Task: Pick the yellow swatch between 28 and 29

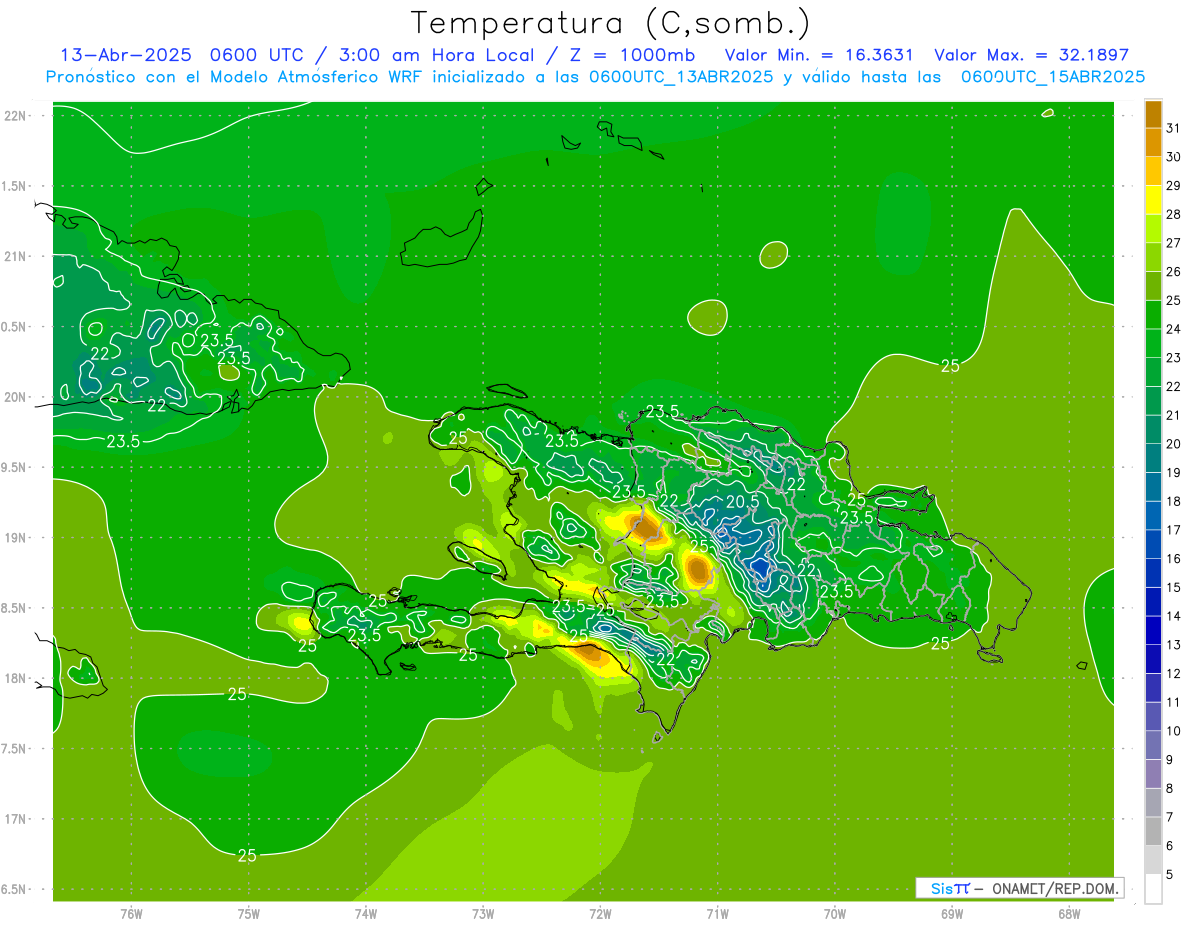Action: coord(1153,199)
